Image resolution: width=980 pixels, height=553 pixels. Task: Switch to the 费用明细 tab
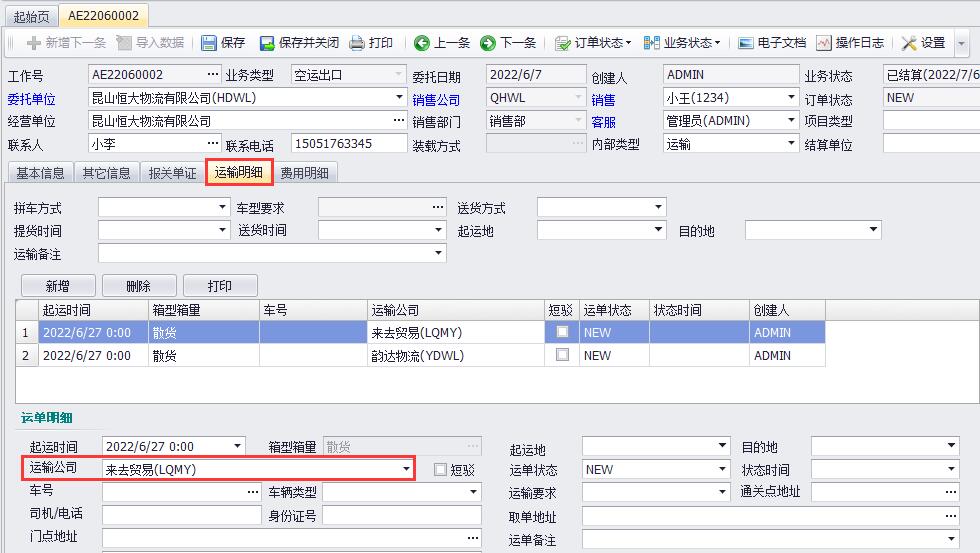(x=305, y=173)
